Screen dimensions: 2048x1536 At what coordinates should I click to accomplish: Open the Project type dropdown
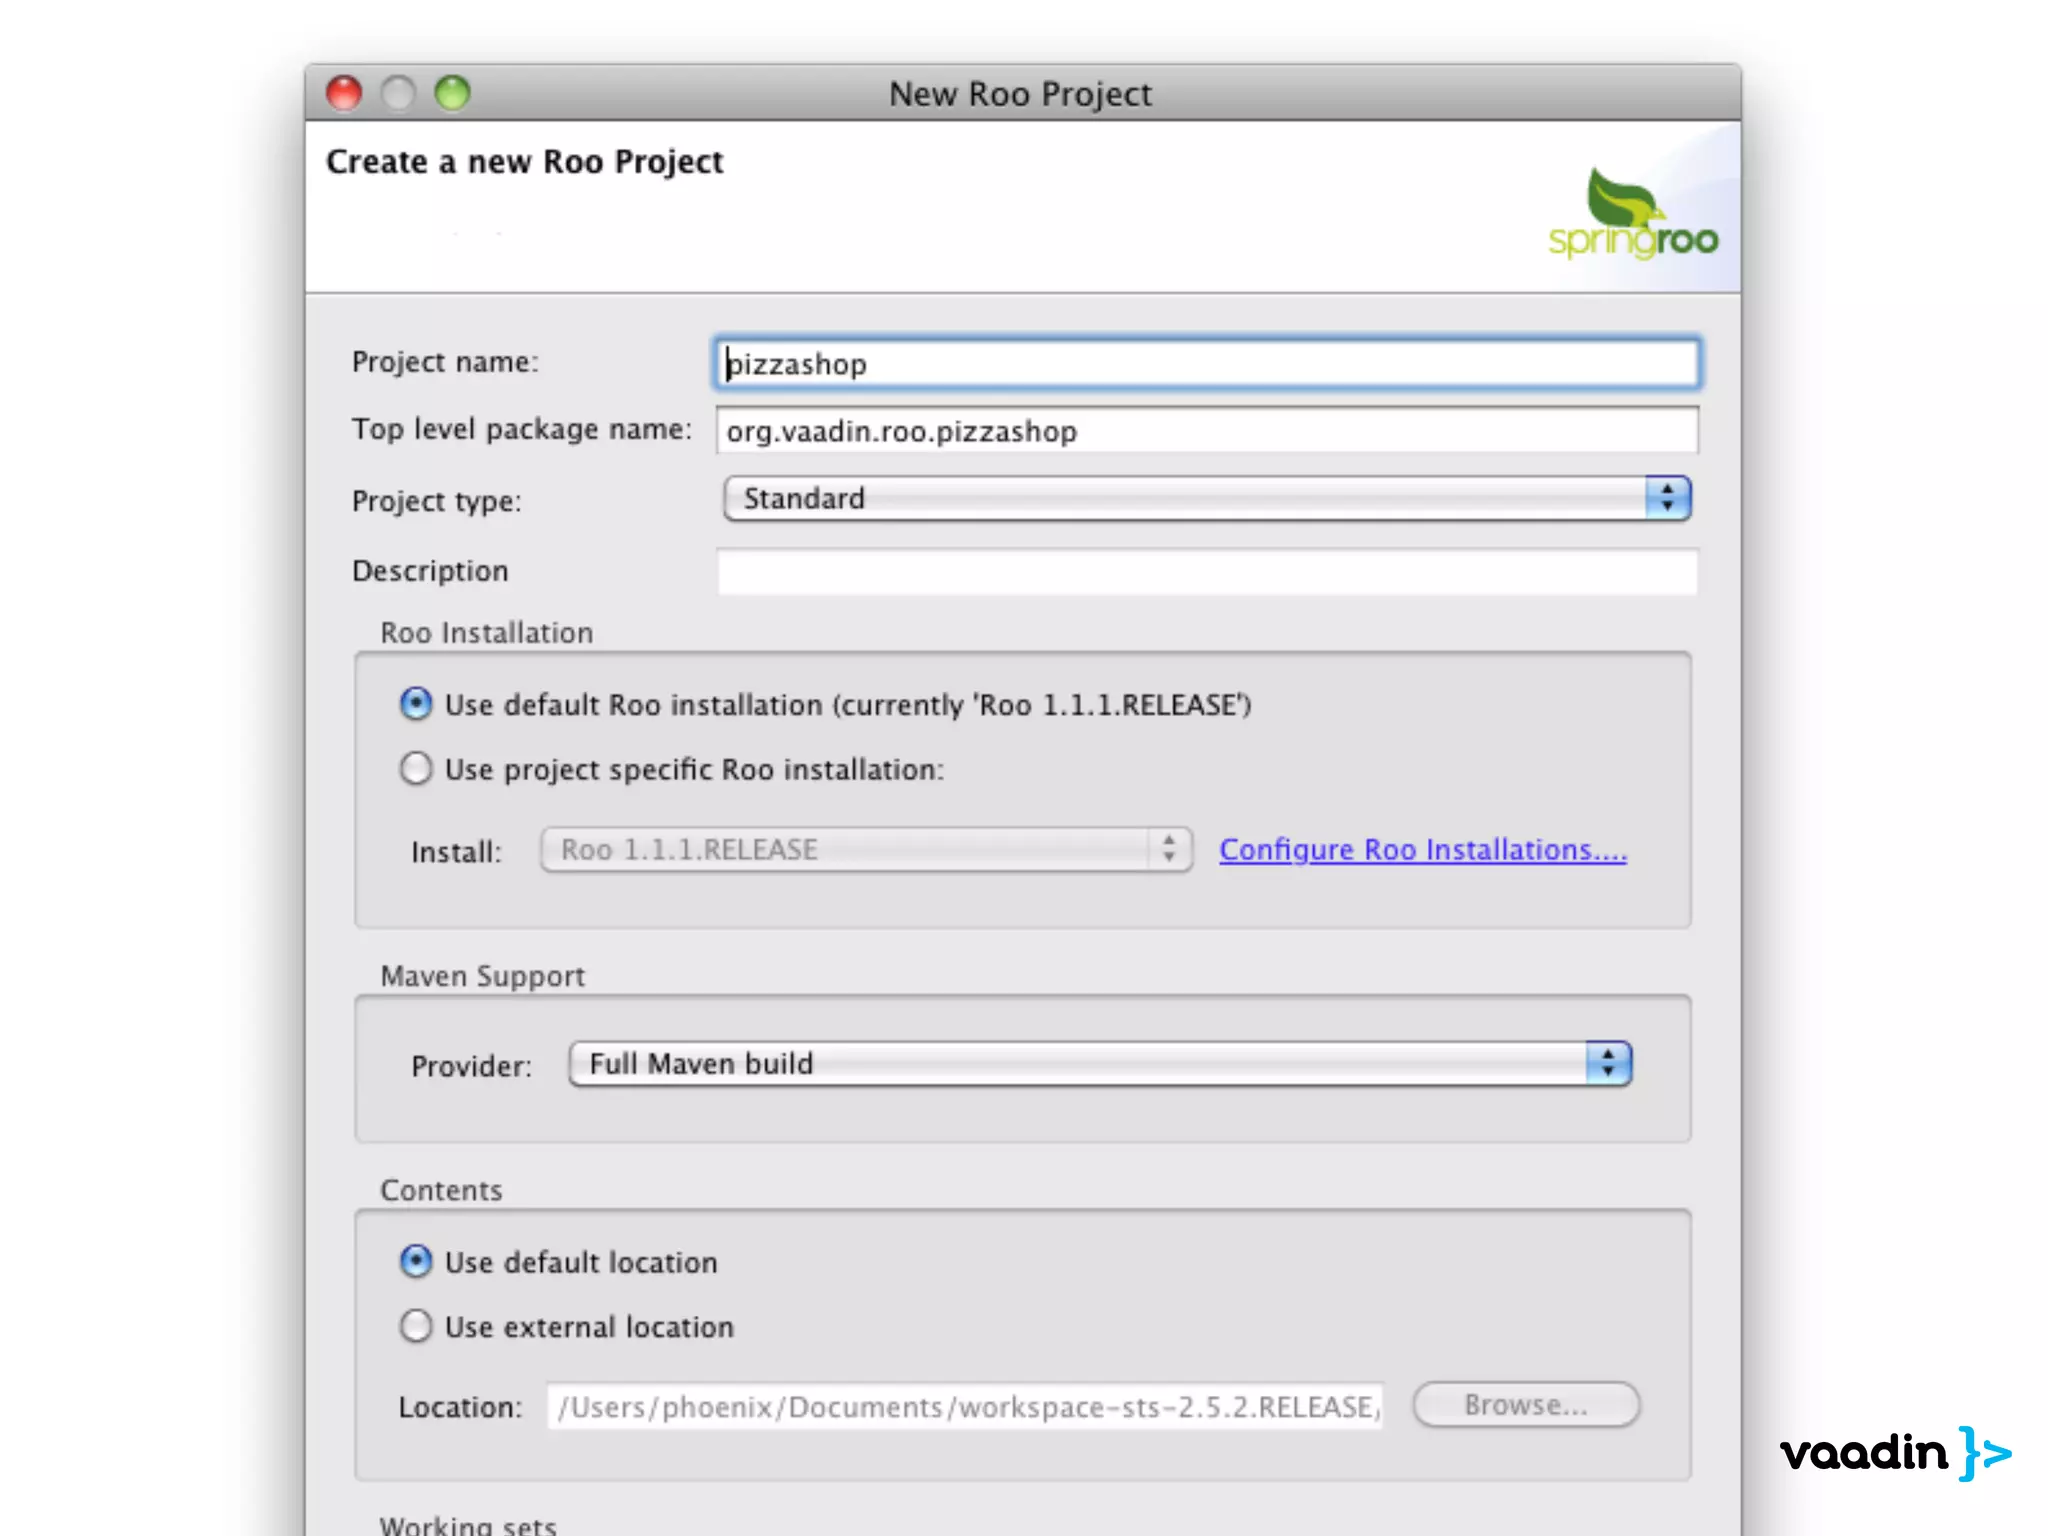(1206, 498)
